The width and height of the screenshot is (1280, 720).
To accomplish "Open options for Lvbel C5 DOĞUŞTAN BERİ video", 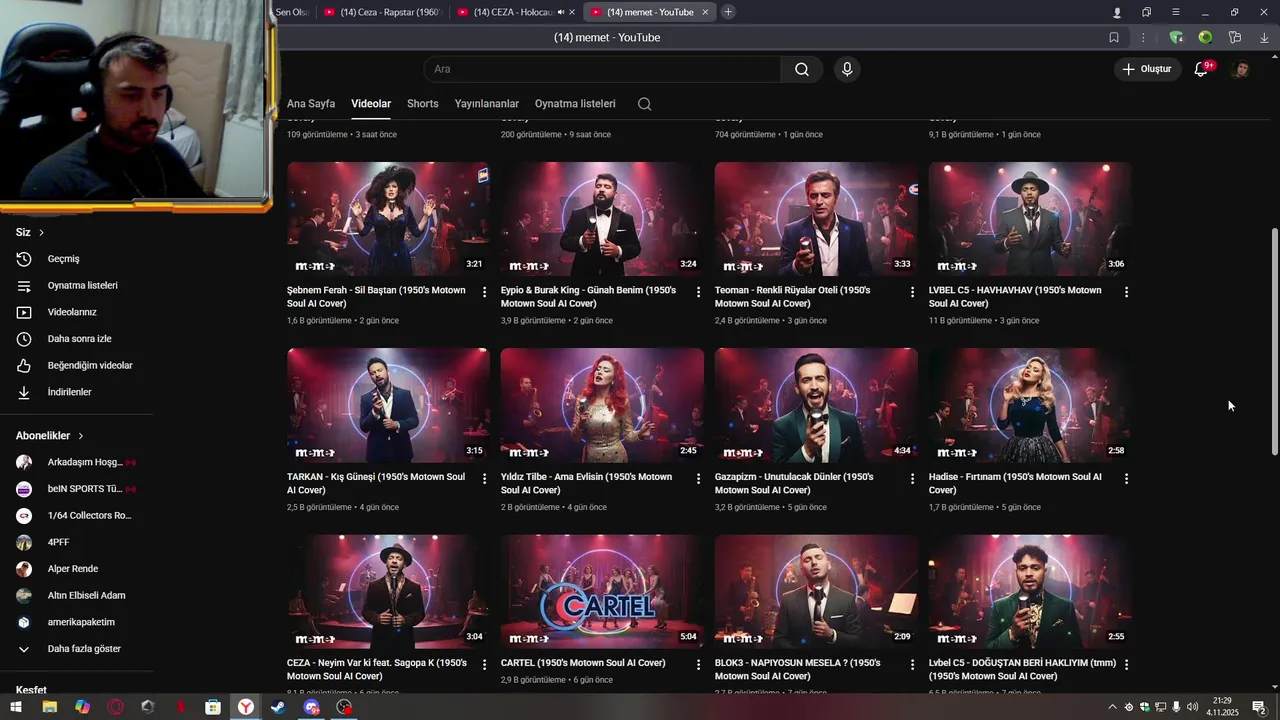I will (1126, 664).
